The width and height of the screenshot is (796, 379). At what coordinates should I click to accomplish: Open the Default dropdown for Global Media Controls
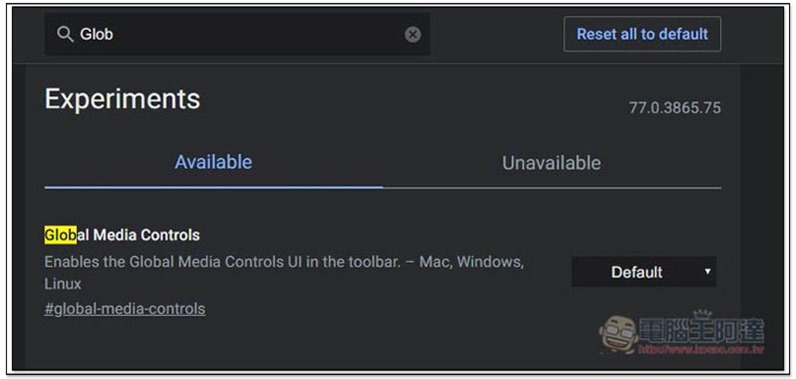pos(644,272)
